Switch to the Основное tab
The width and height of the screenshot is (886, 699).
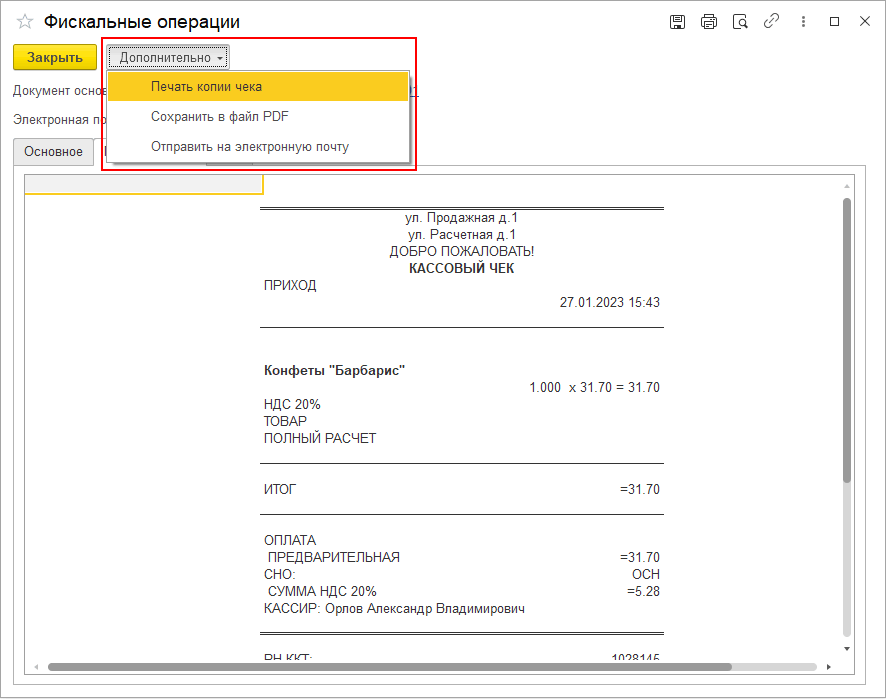coord(53,152)
